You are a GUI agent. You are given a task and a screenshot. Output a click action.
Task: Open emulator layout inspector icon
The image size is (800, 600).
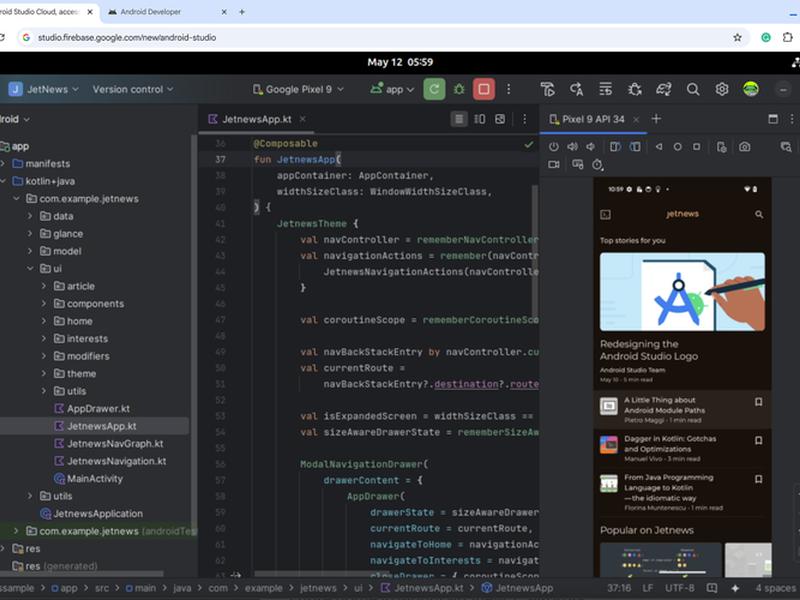pos(786,147)
